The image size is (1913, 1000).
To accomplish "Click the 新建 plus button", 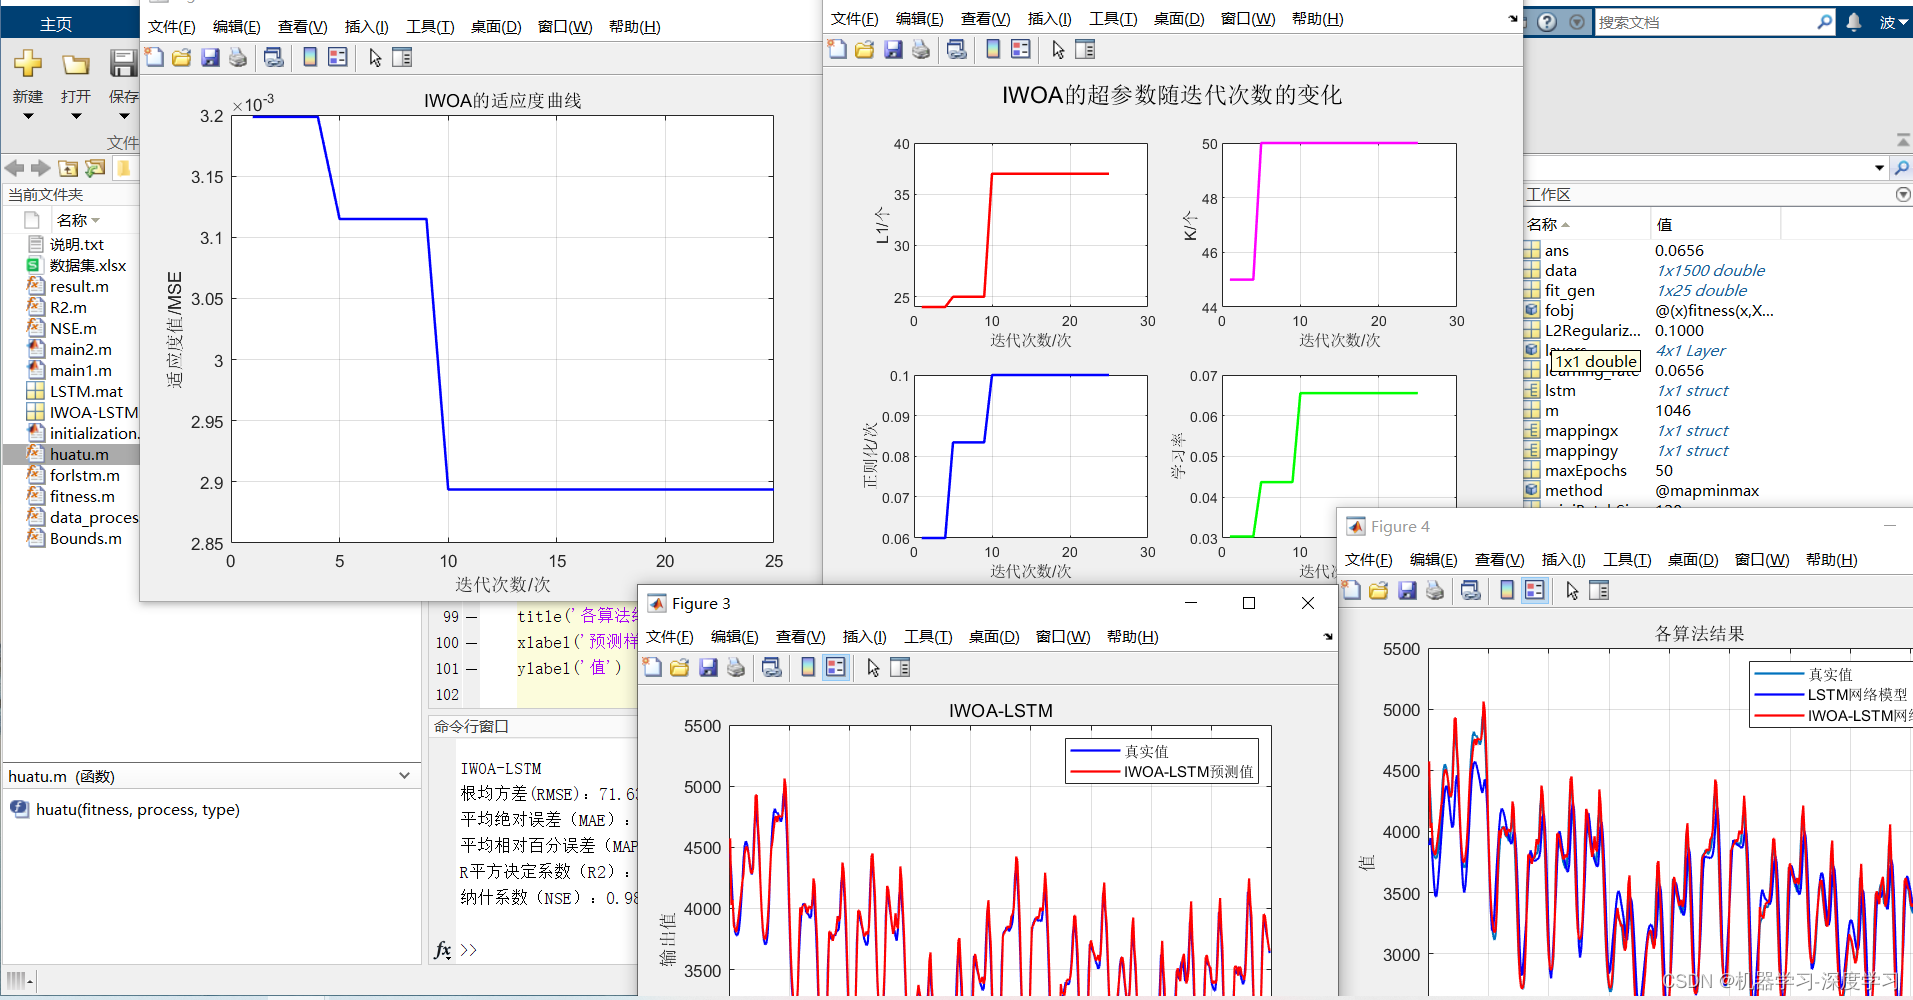I will tap(28, 64).
